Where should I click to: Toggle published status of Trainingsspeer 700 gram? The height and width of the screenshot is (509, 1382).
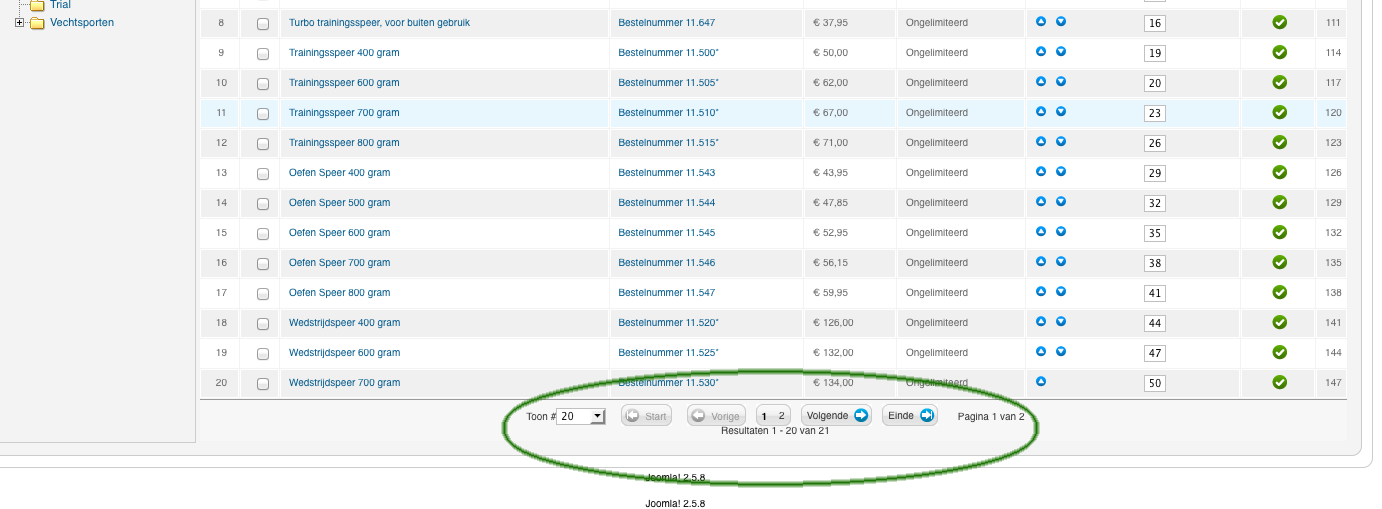(1279, 112)
